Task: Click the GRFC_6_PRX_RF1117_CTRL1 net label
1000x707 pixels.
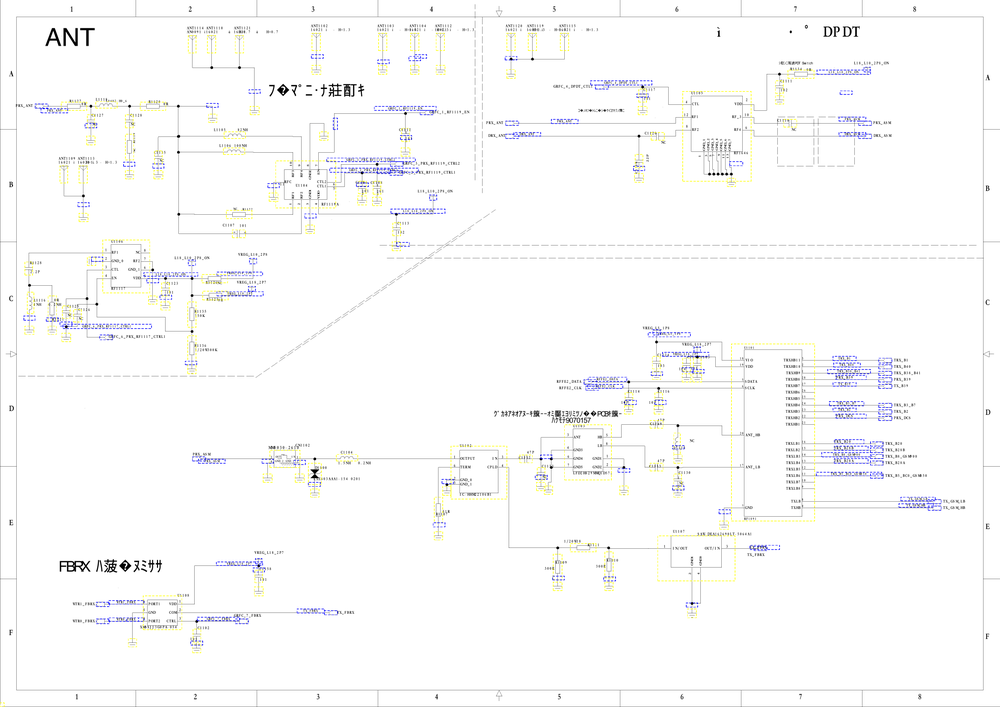Action: click(138, 337)
